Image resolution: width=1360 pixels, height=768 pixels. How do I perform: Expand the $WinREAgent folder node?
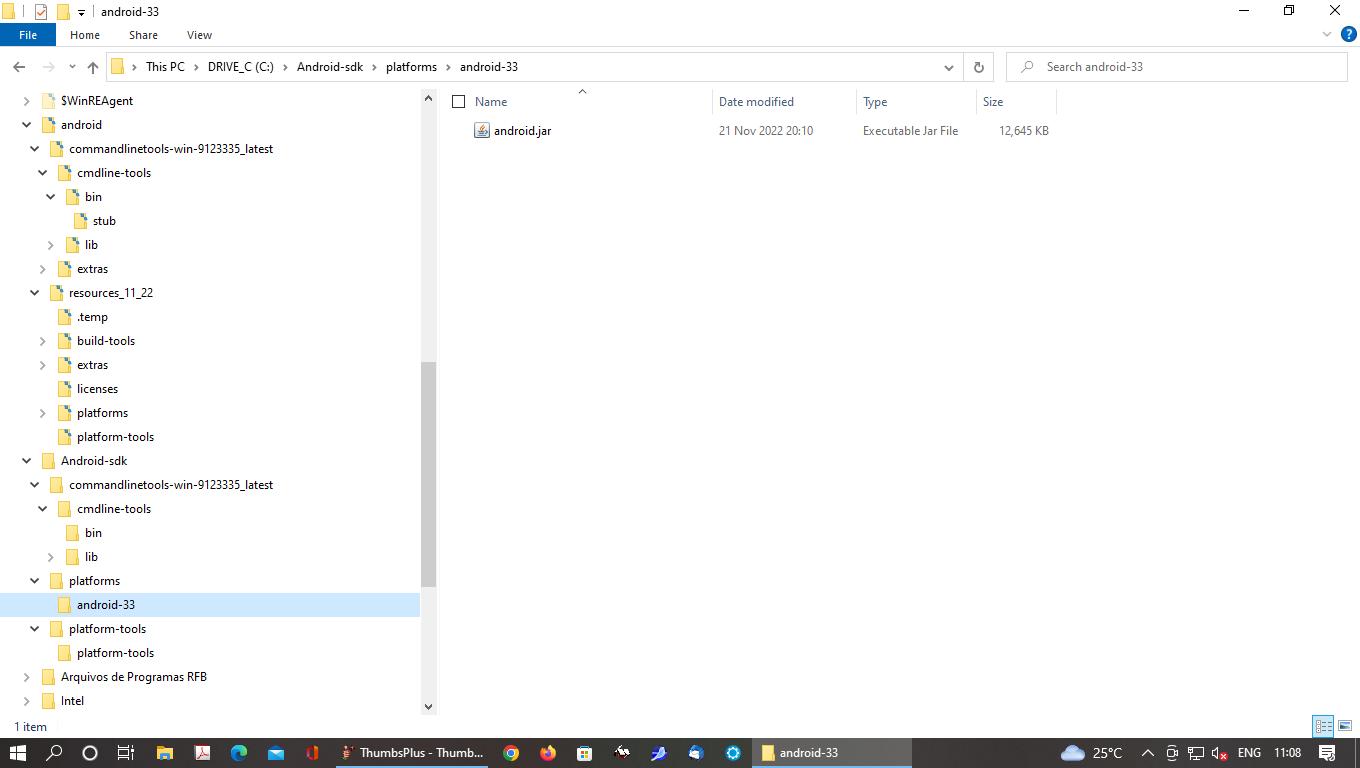(x=27, y=101)
